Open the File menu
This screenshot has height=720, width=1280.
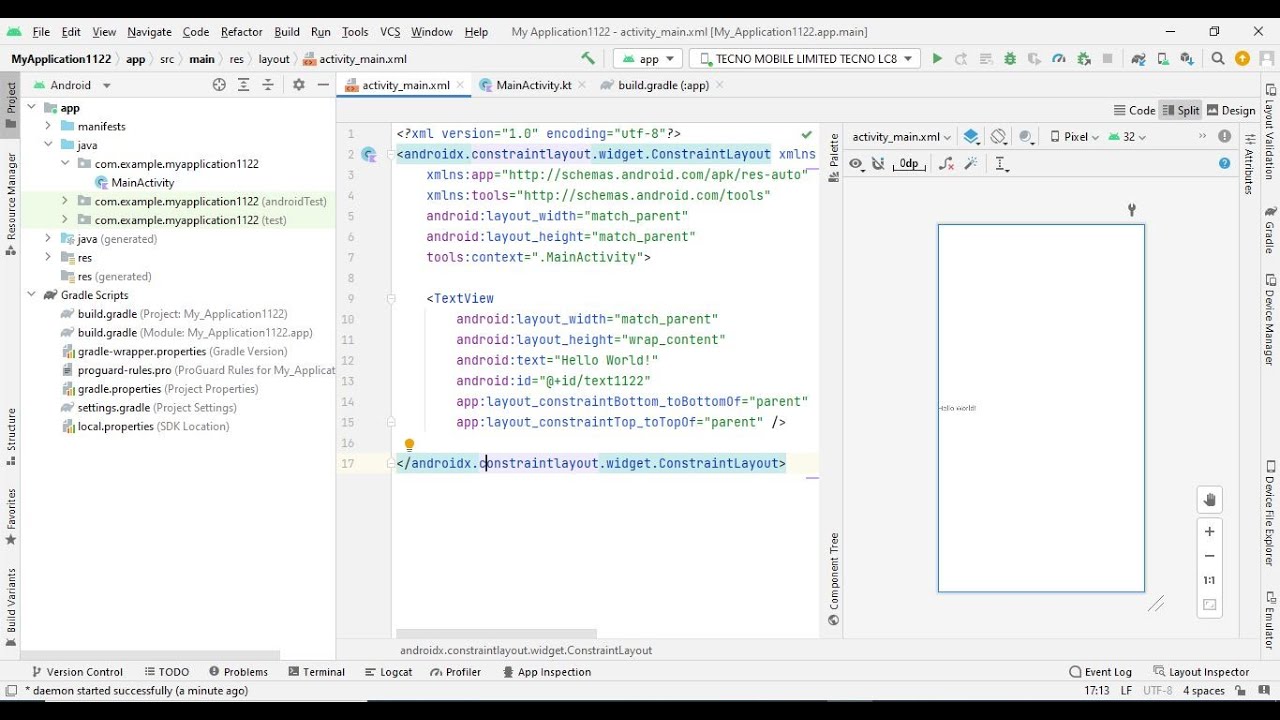pyautogui.click(x=41, y=32)
